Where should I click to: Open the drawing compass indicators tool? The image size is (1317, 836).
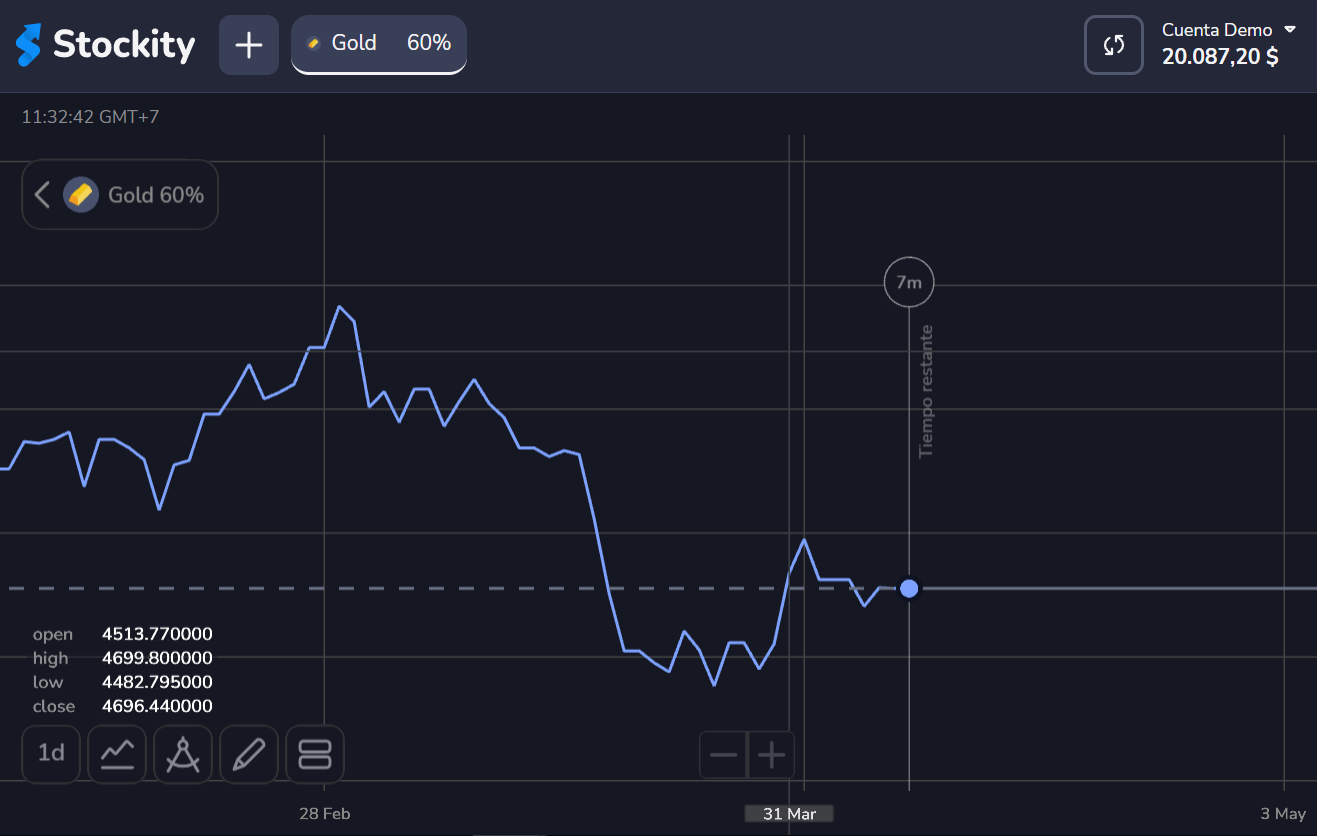[x=183, y=754]
